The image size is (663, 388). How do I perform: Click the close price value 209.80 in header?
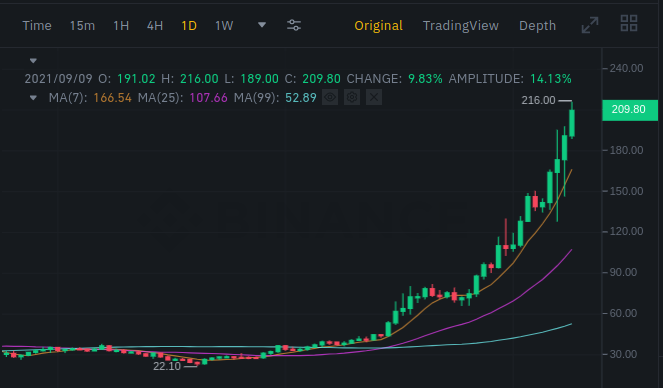(321, 79)
